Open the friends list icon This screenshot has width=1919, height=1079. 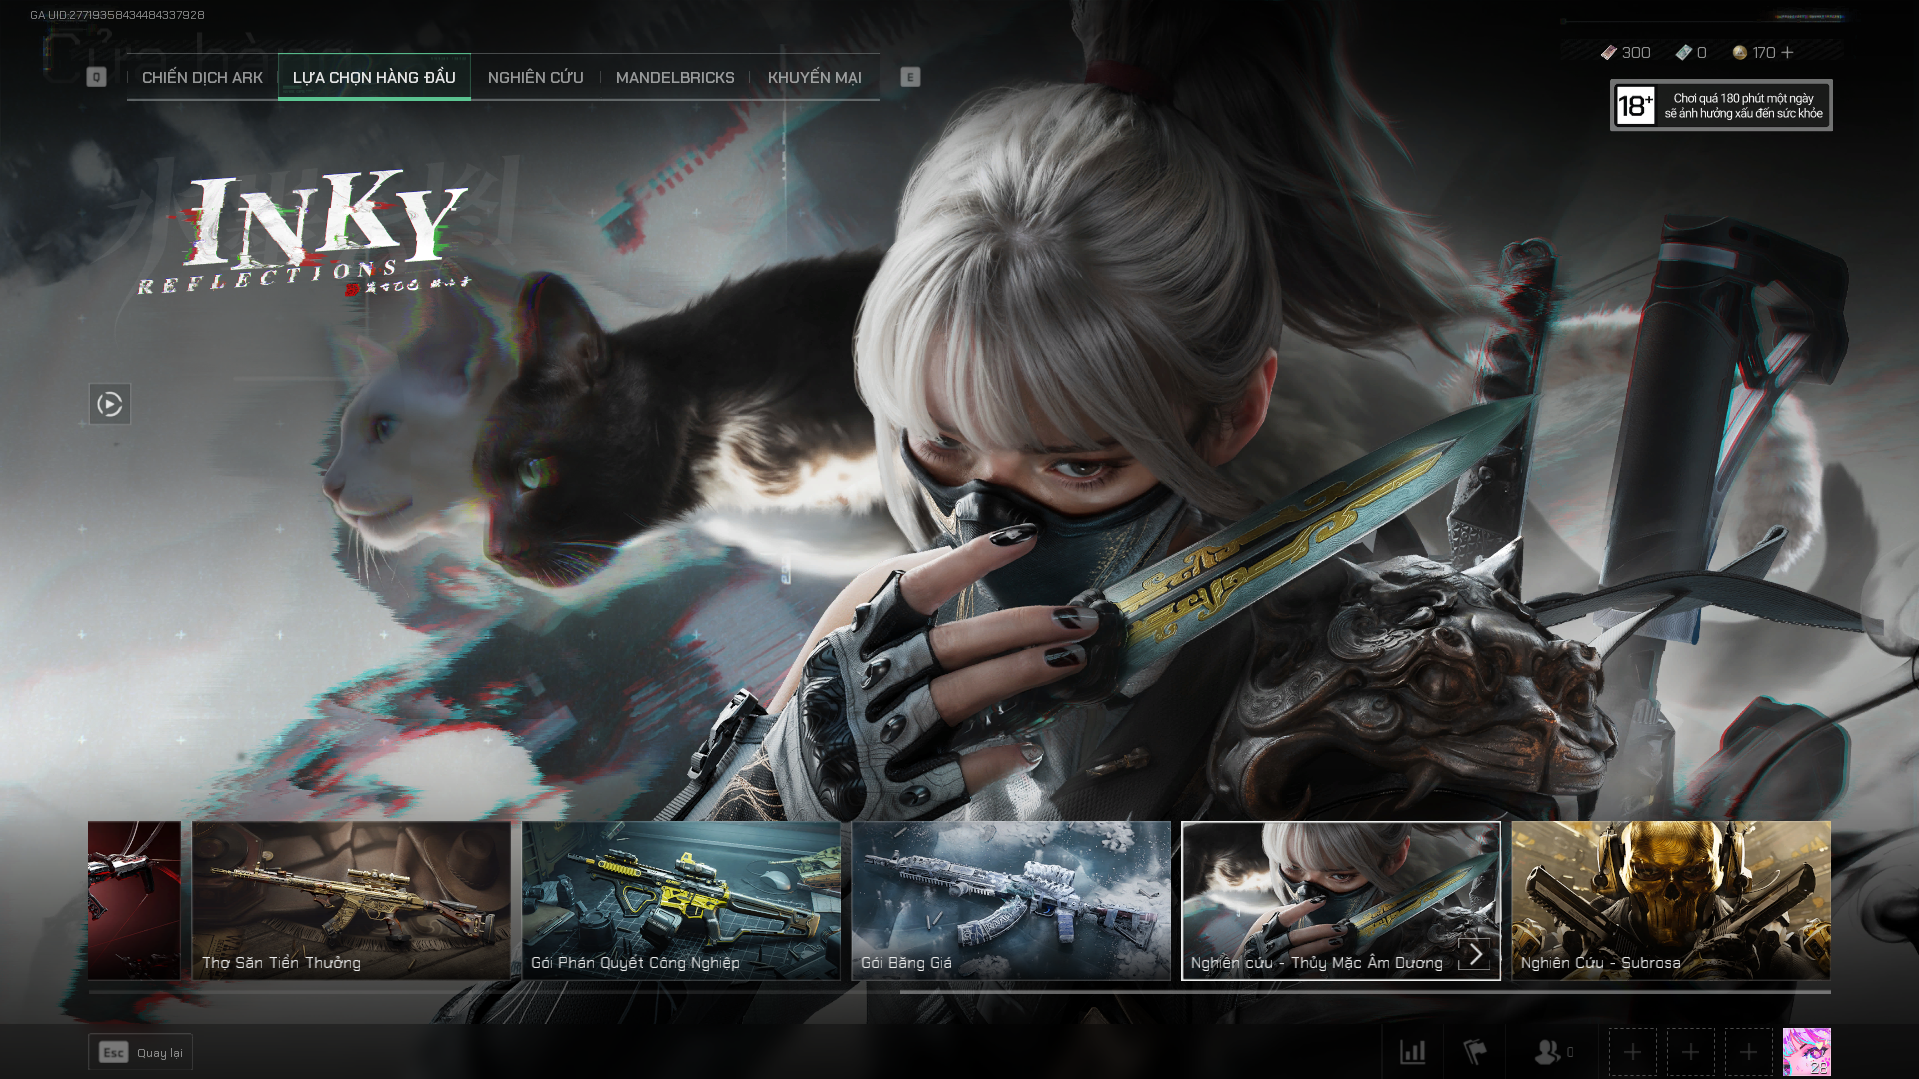coord(1548,1052)
